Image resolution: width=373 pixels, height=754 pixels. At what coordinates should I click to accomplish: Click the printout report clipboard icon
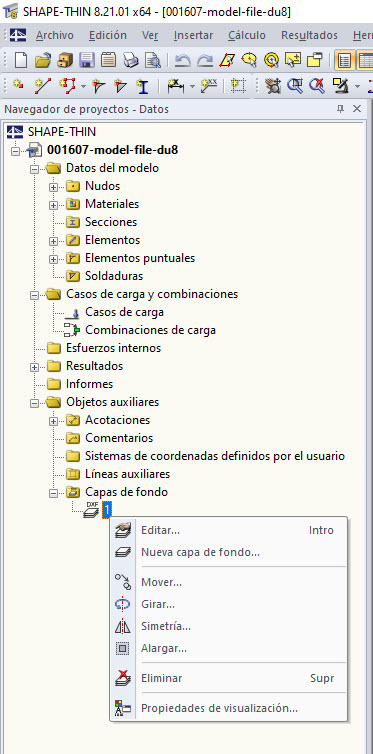(109, 60)
